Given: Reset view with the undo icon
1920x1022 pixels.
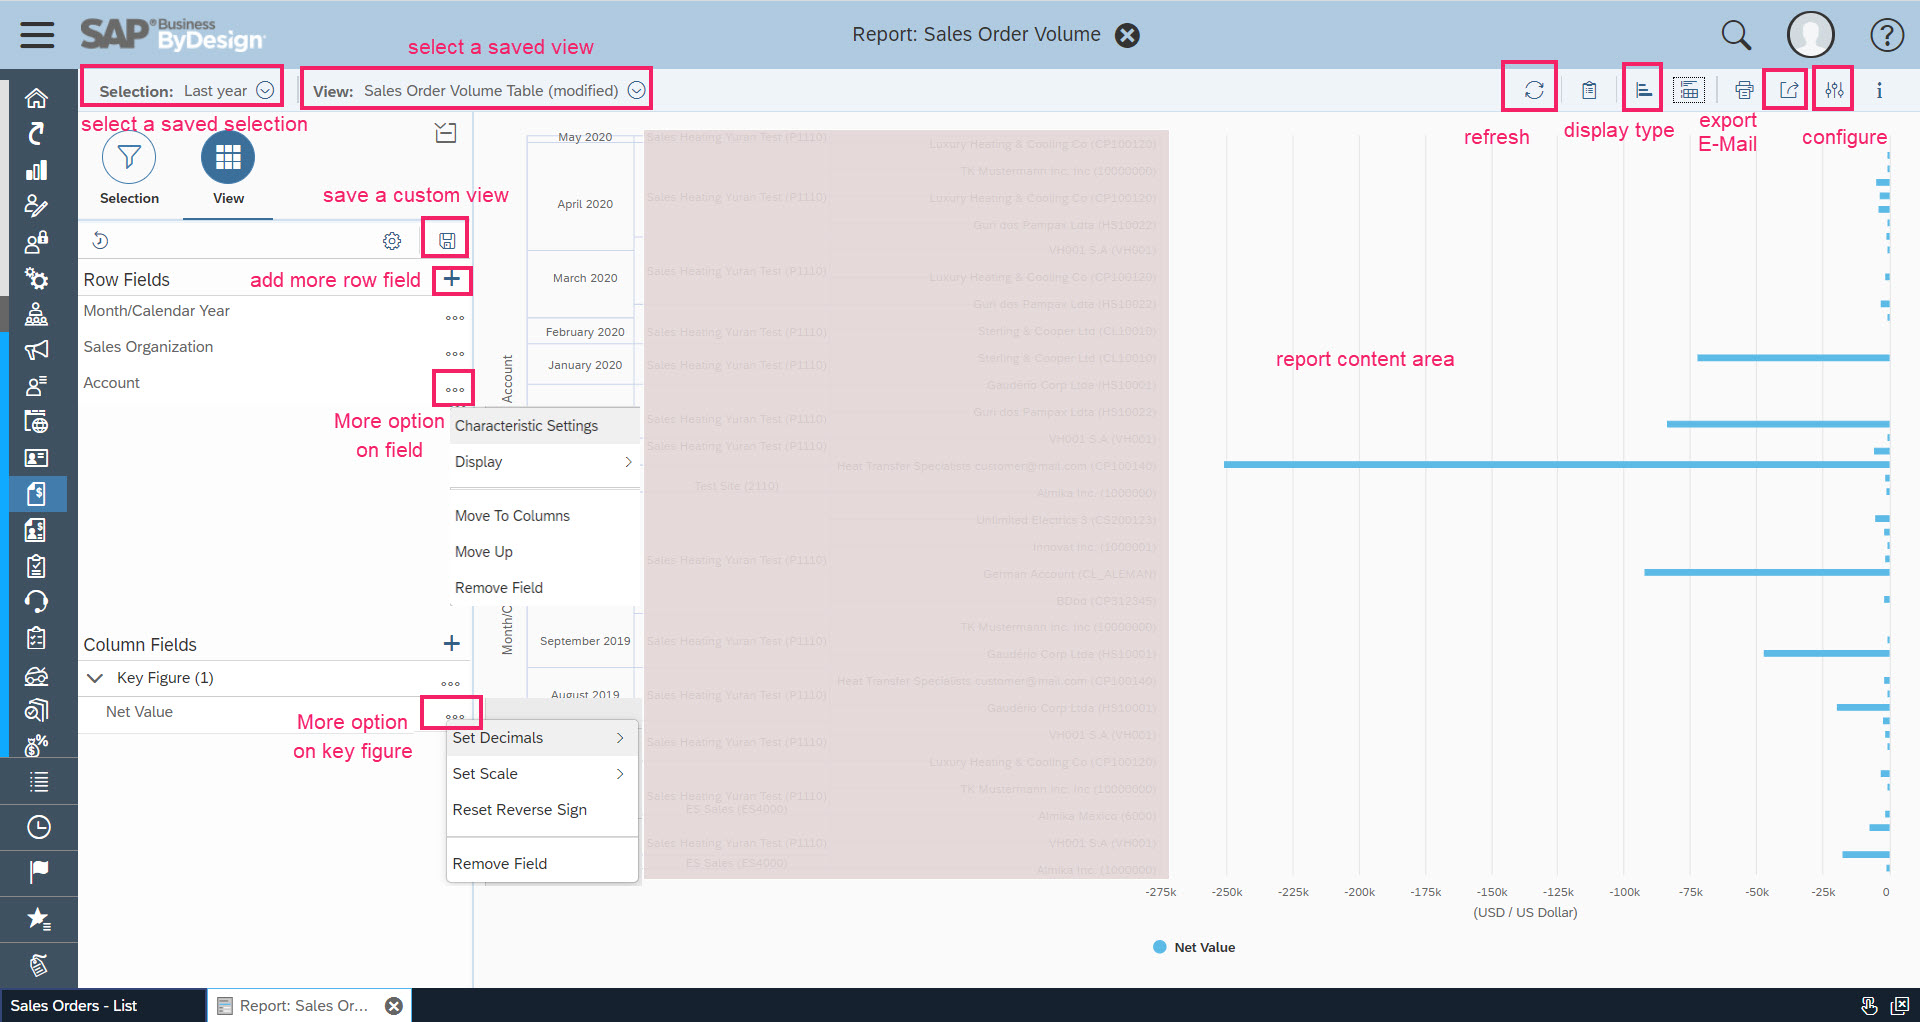Looking at the screenshot, I should (100, 240).
